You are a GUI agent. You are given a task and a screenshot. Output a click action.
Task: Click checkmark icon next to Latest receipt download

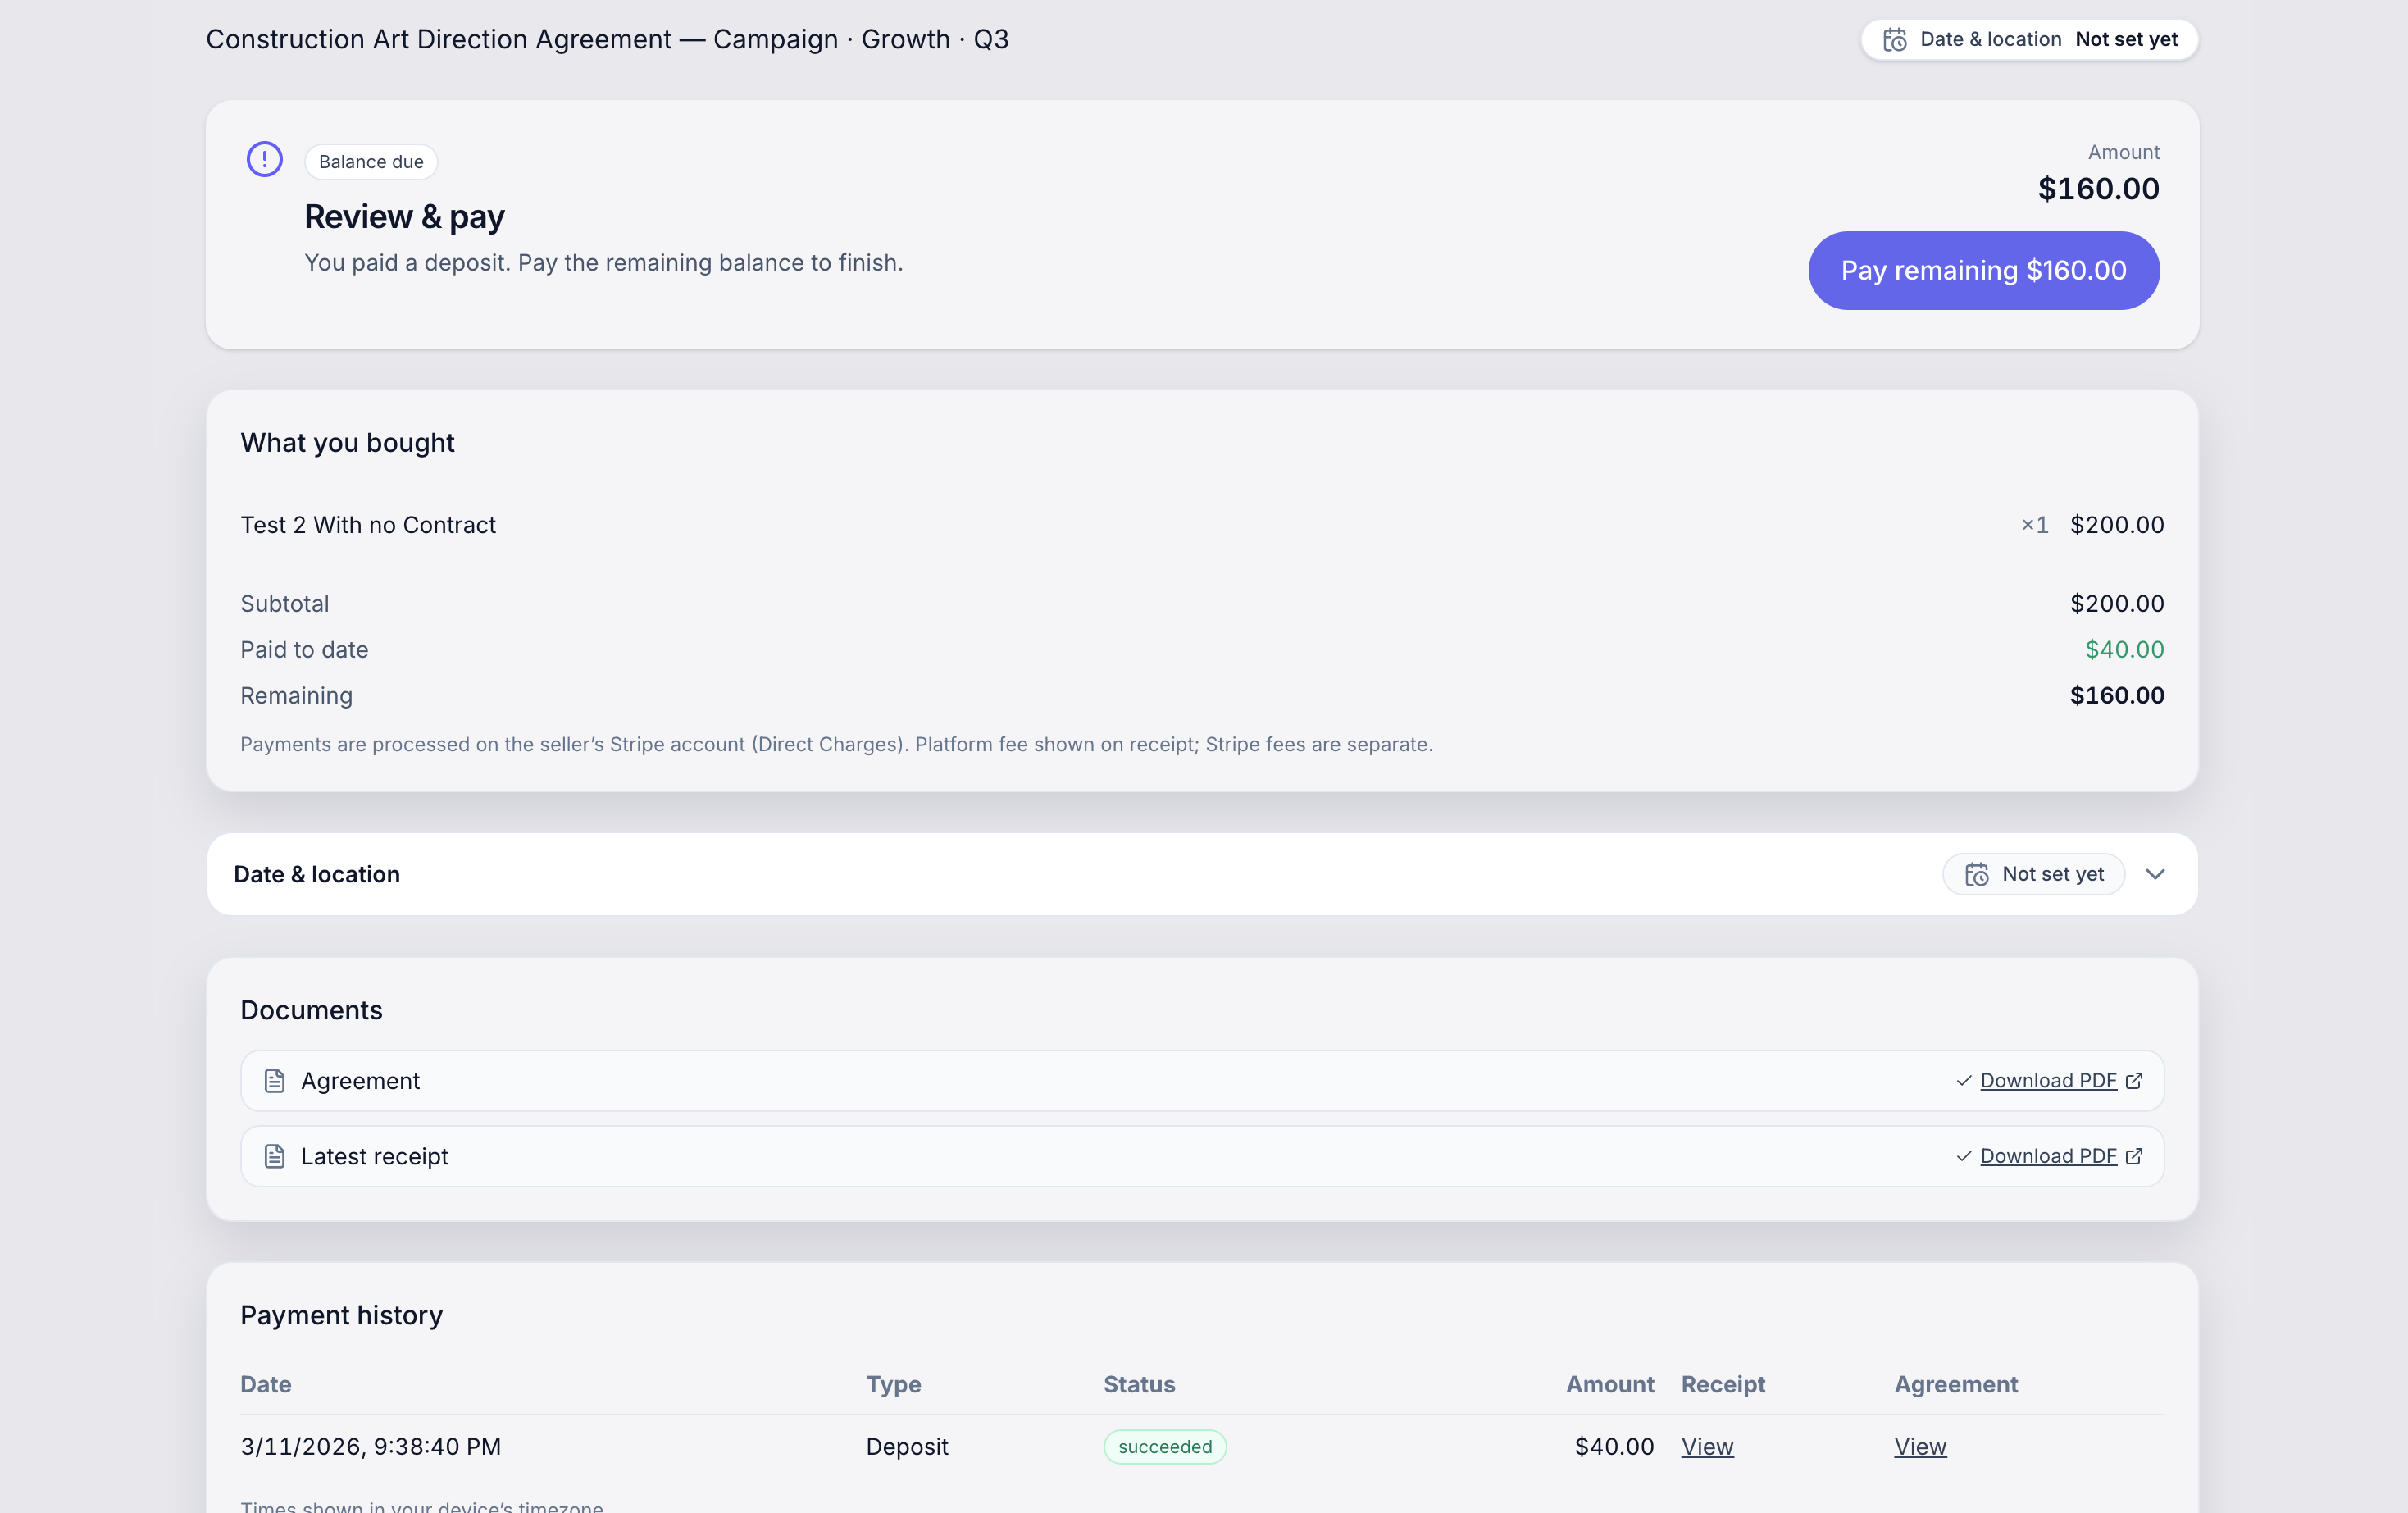point(1964,1156)
